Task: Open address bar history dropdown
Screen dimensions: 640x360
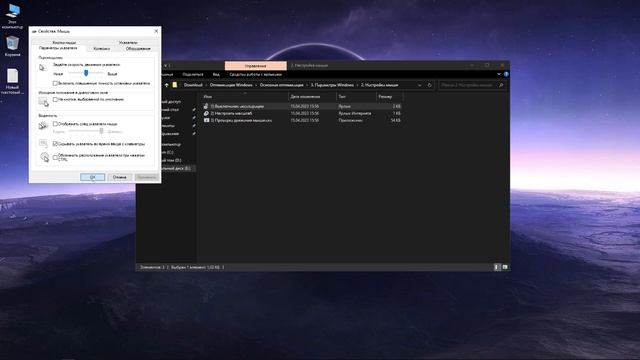Action: [420, 85]
